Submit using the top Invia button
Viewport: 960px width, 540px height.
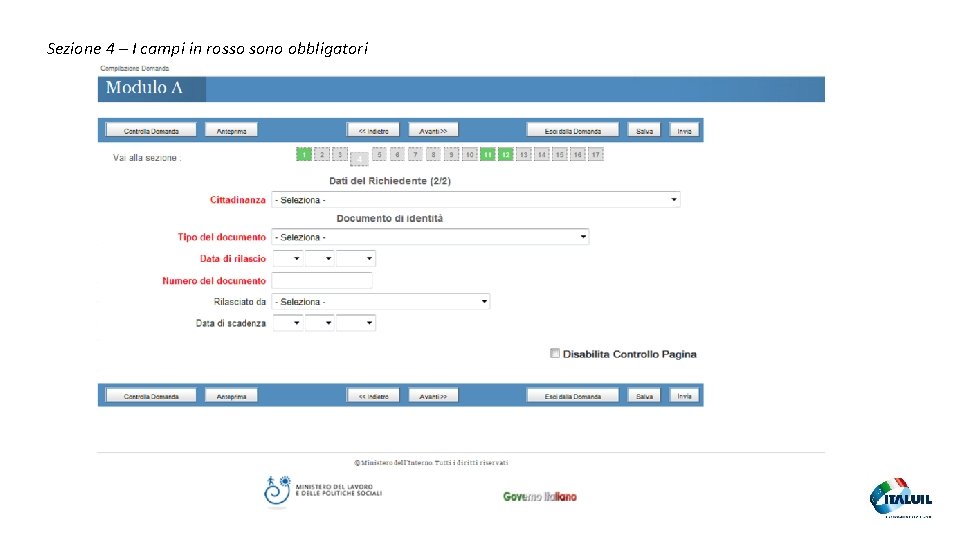click(684, 130)
